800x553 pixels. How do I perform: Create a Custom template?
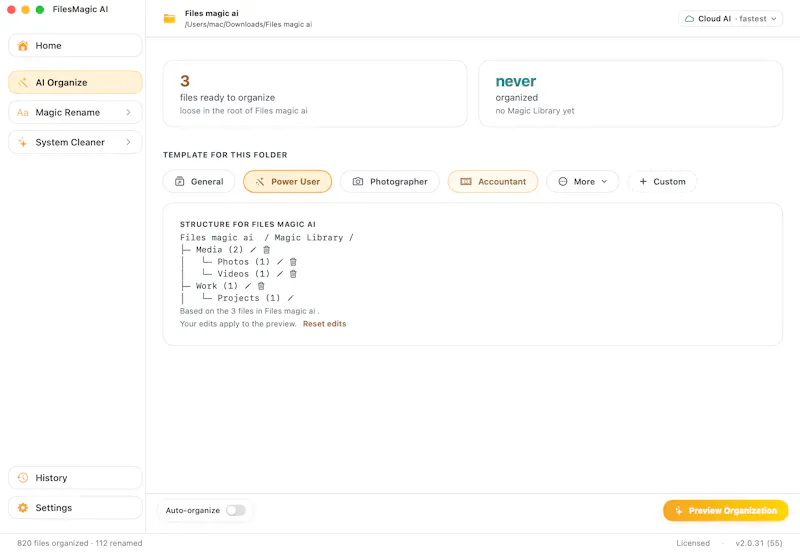click(x=662, y=182)
